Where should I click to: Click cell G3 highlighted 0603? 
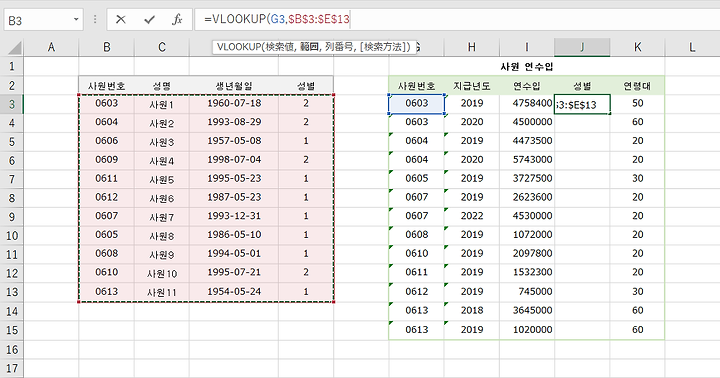coord(416,104)
